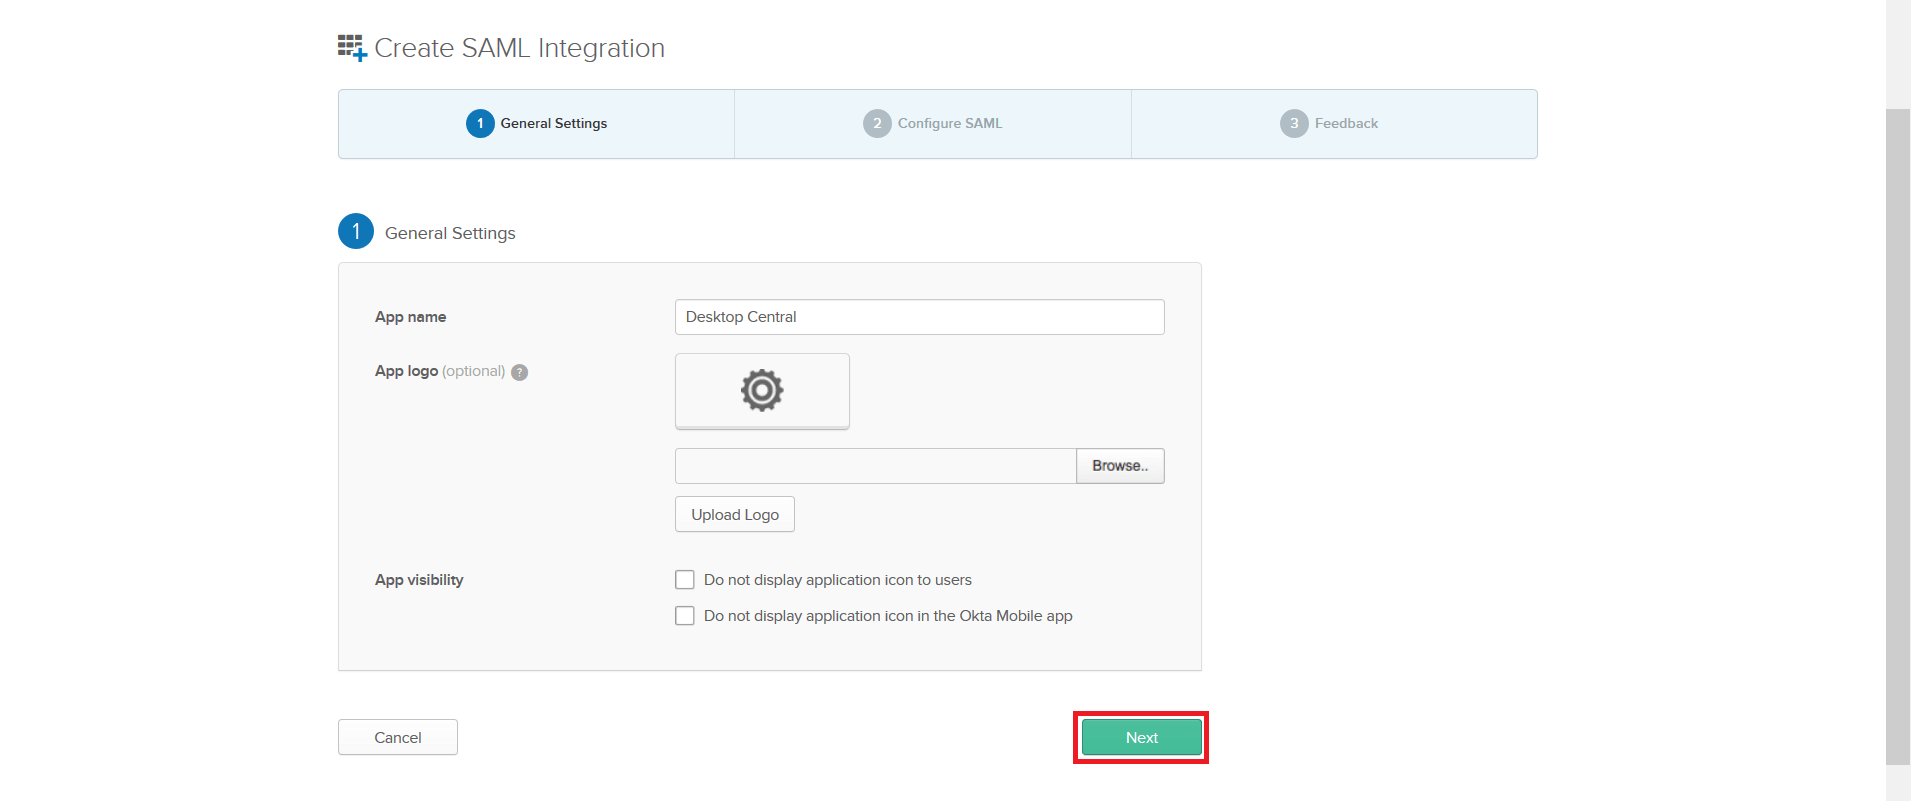Click the Cancel button
1911x801 pixels.
398,737
